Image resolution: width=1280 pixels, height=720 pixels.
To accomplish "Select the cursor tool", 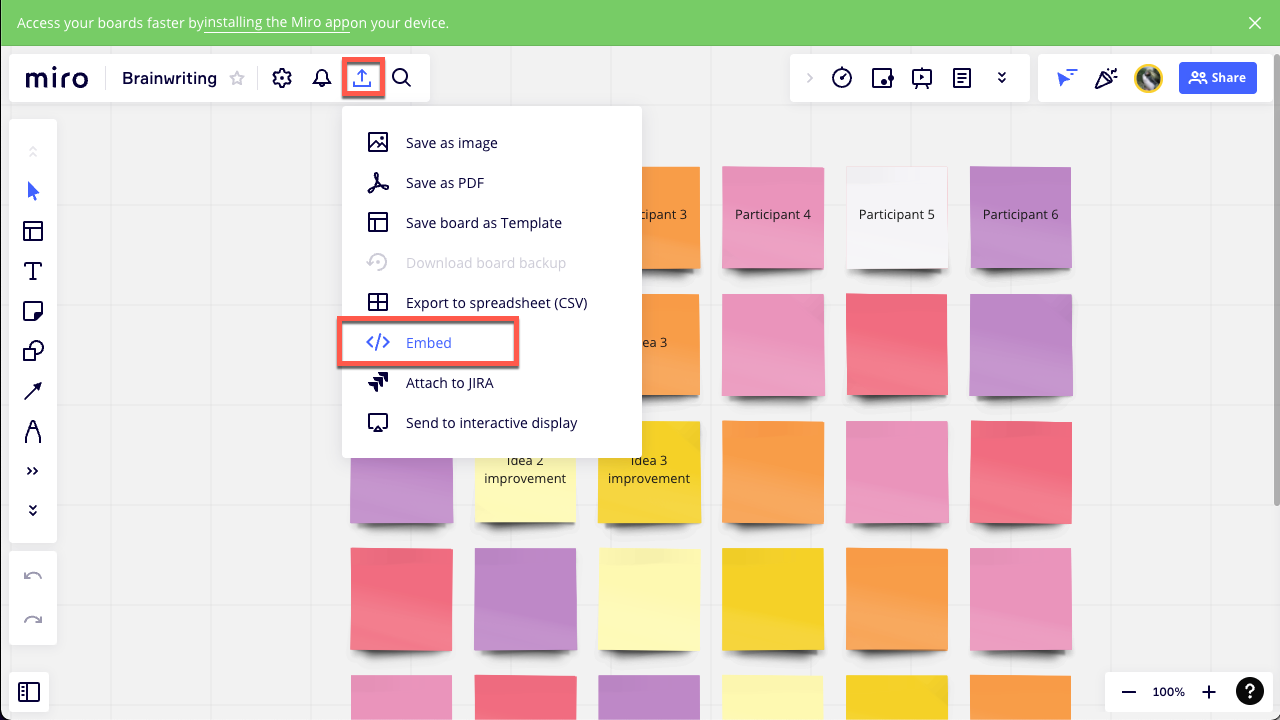I will [x=33, y=191].
